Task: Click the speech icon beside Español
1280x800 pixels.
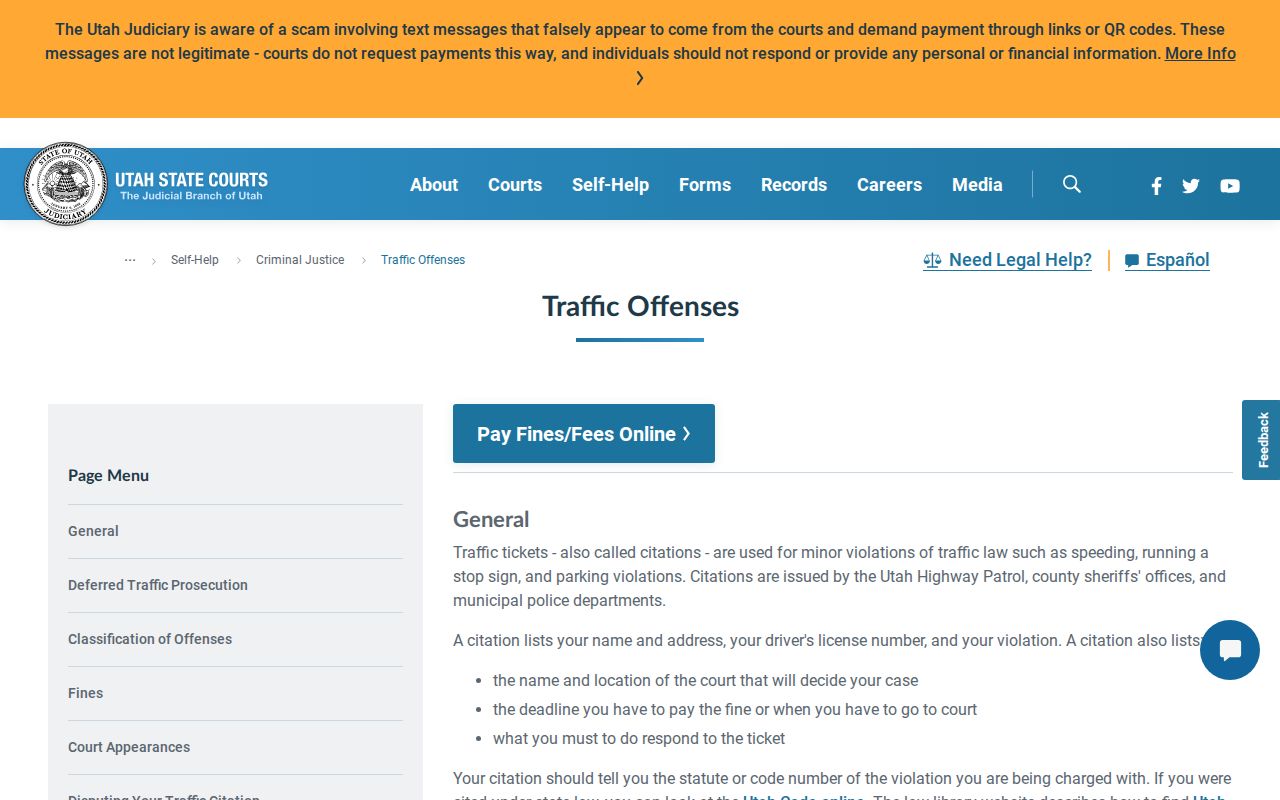Action: [1132, 261]
